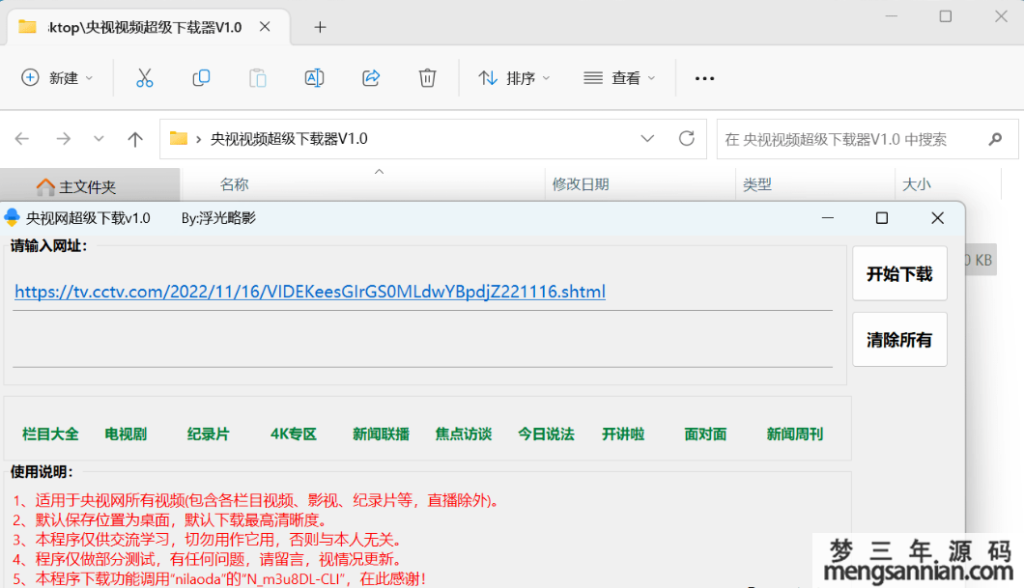Click the Paste clipboard icon in Explorer
The height and width of the screenshot is (588, 1024).
coord(258,78)
